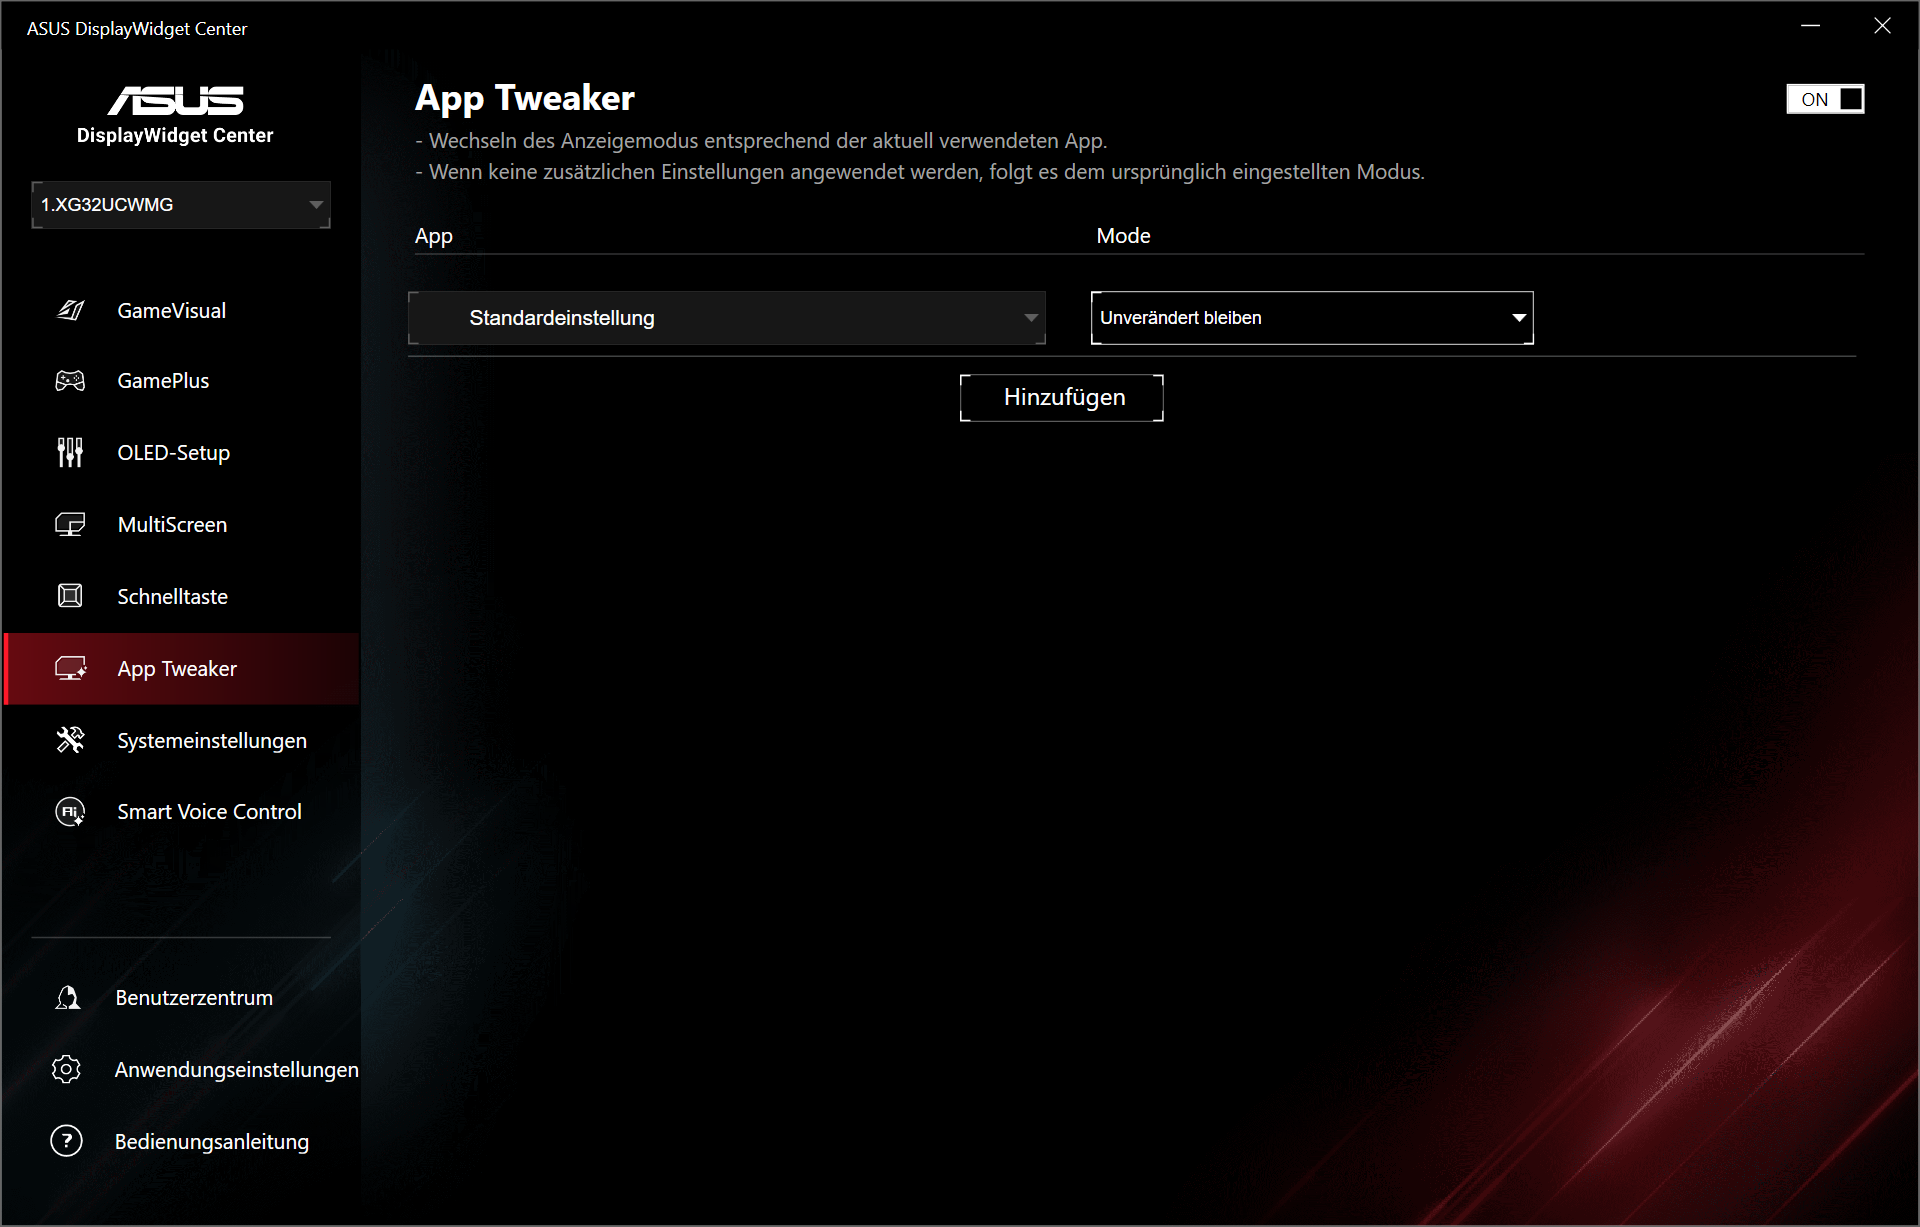The image size is (1920, 1227).
Task: Click the Bedienungsanleitung question mark icon
Action: point(67,1141)
